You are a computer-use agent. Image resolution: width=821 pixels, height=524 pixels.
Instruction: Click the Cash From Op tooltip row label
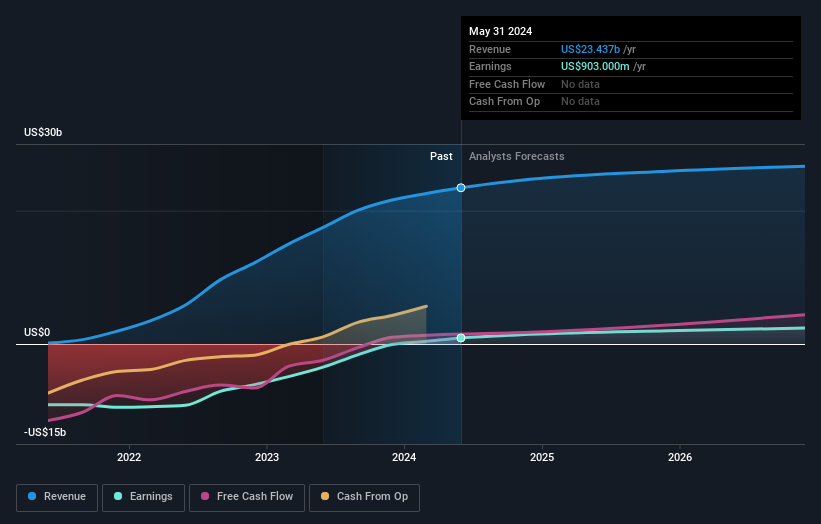pos(504,102)
